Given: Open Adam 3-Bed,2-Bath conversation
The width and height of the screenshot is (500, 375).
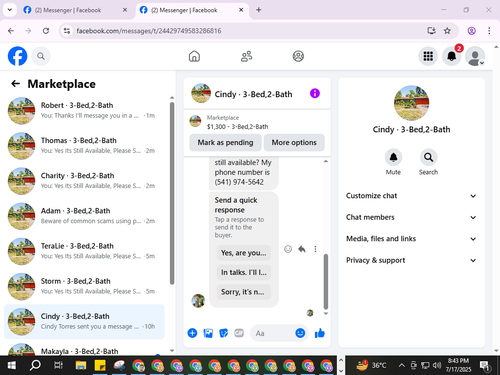Looking at the screenshot, I should point(84,216).
